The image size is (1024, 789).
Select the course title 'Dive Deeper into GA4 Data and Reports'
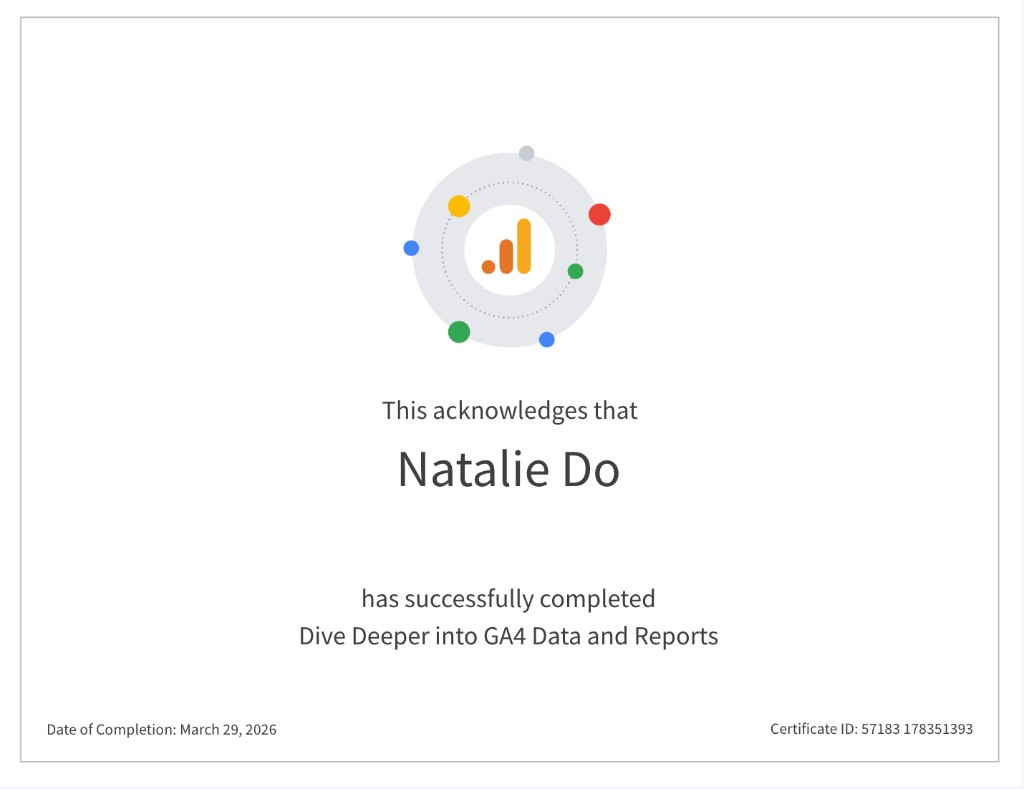tap(509, 636)
